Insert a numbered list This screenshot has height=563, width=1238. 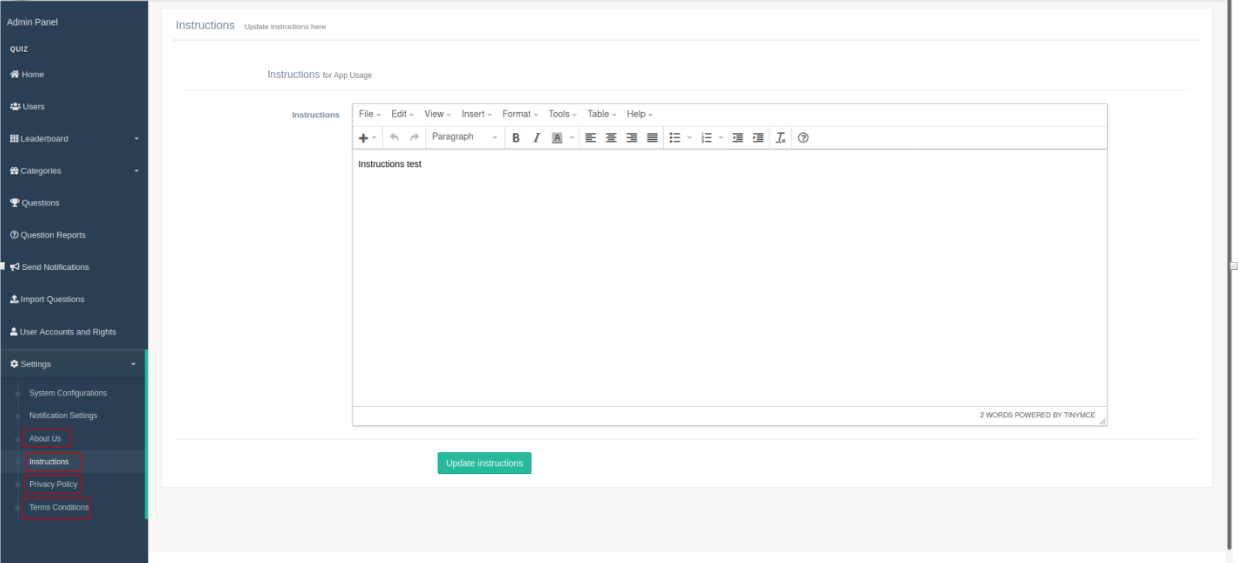point(706,138)
